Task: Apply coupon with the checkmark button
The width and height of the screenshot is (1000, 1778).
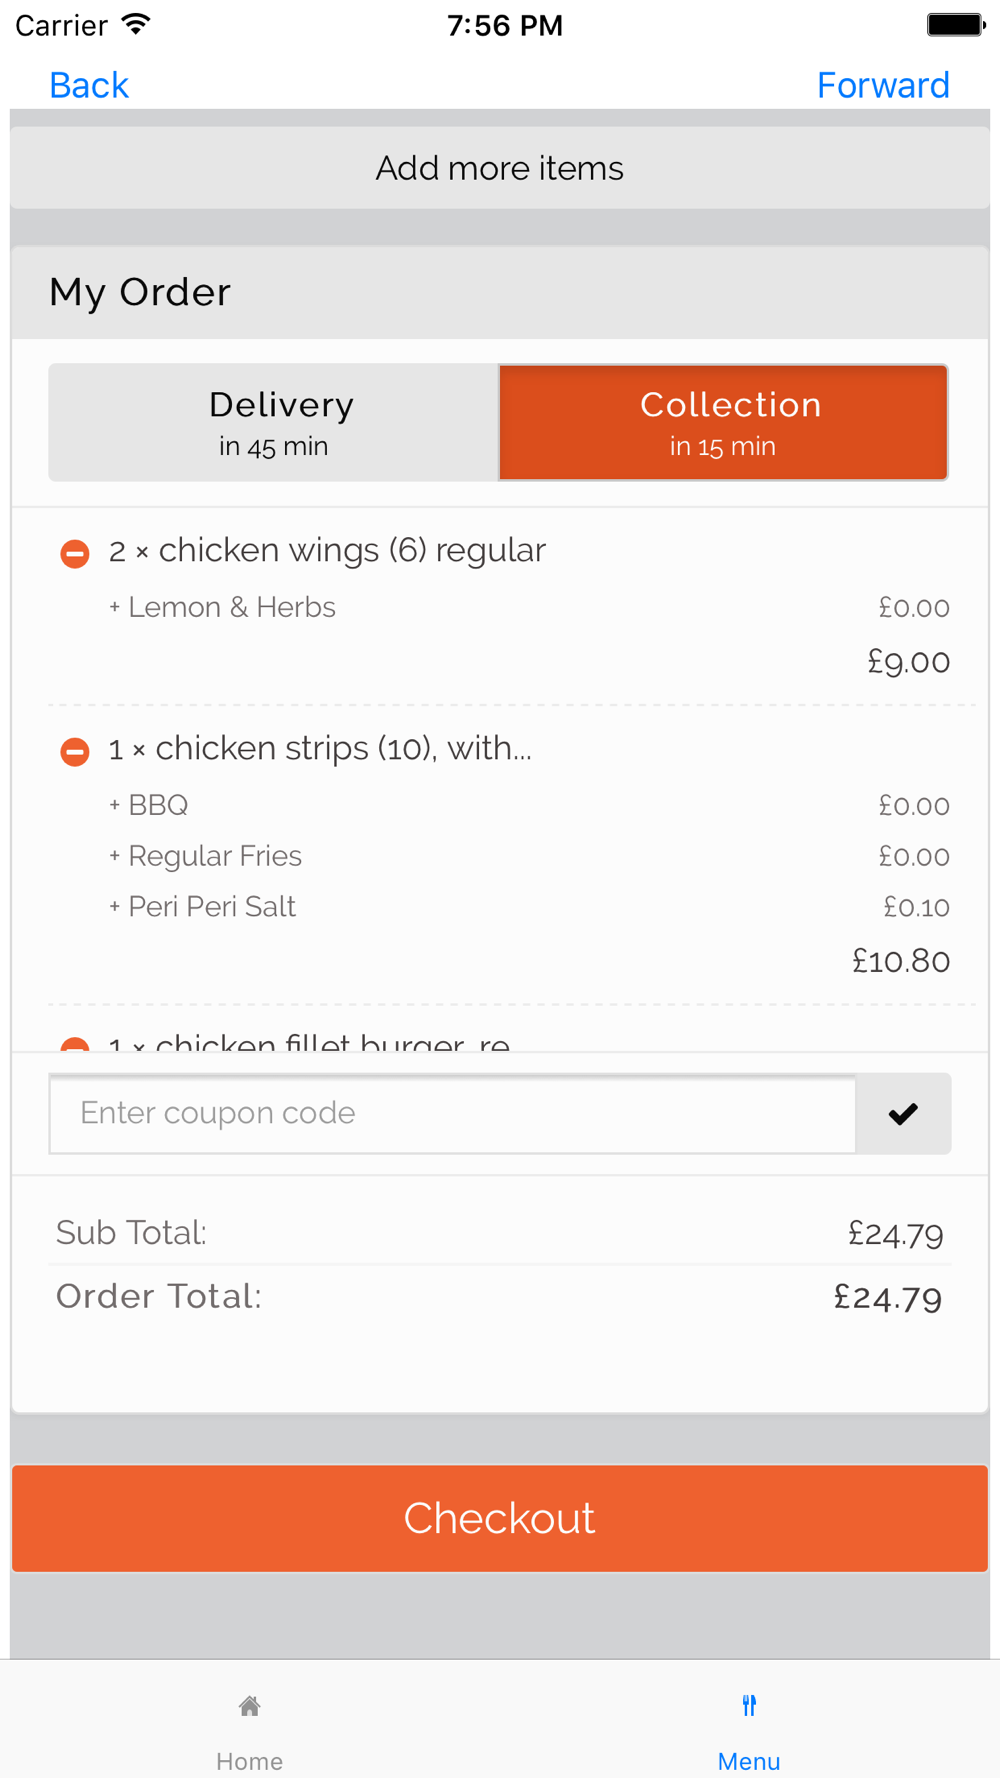Action: (x=903, y=1113)
